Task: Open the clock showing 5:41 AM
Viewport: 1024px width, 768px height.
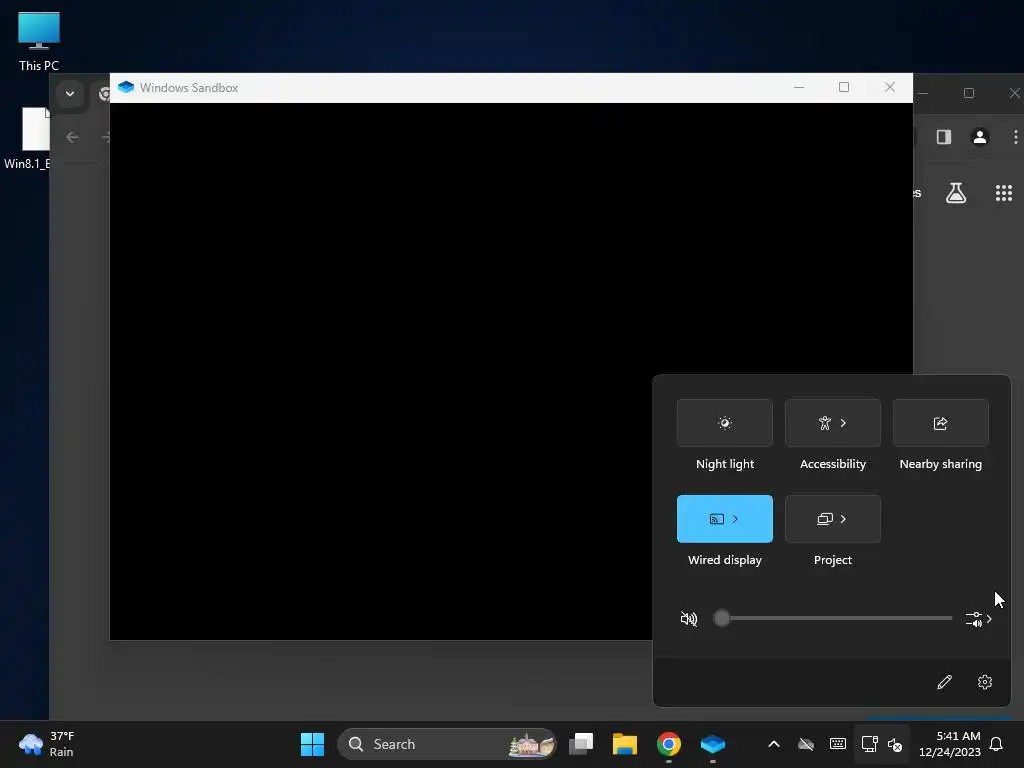Action: point(950,744)
